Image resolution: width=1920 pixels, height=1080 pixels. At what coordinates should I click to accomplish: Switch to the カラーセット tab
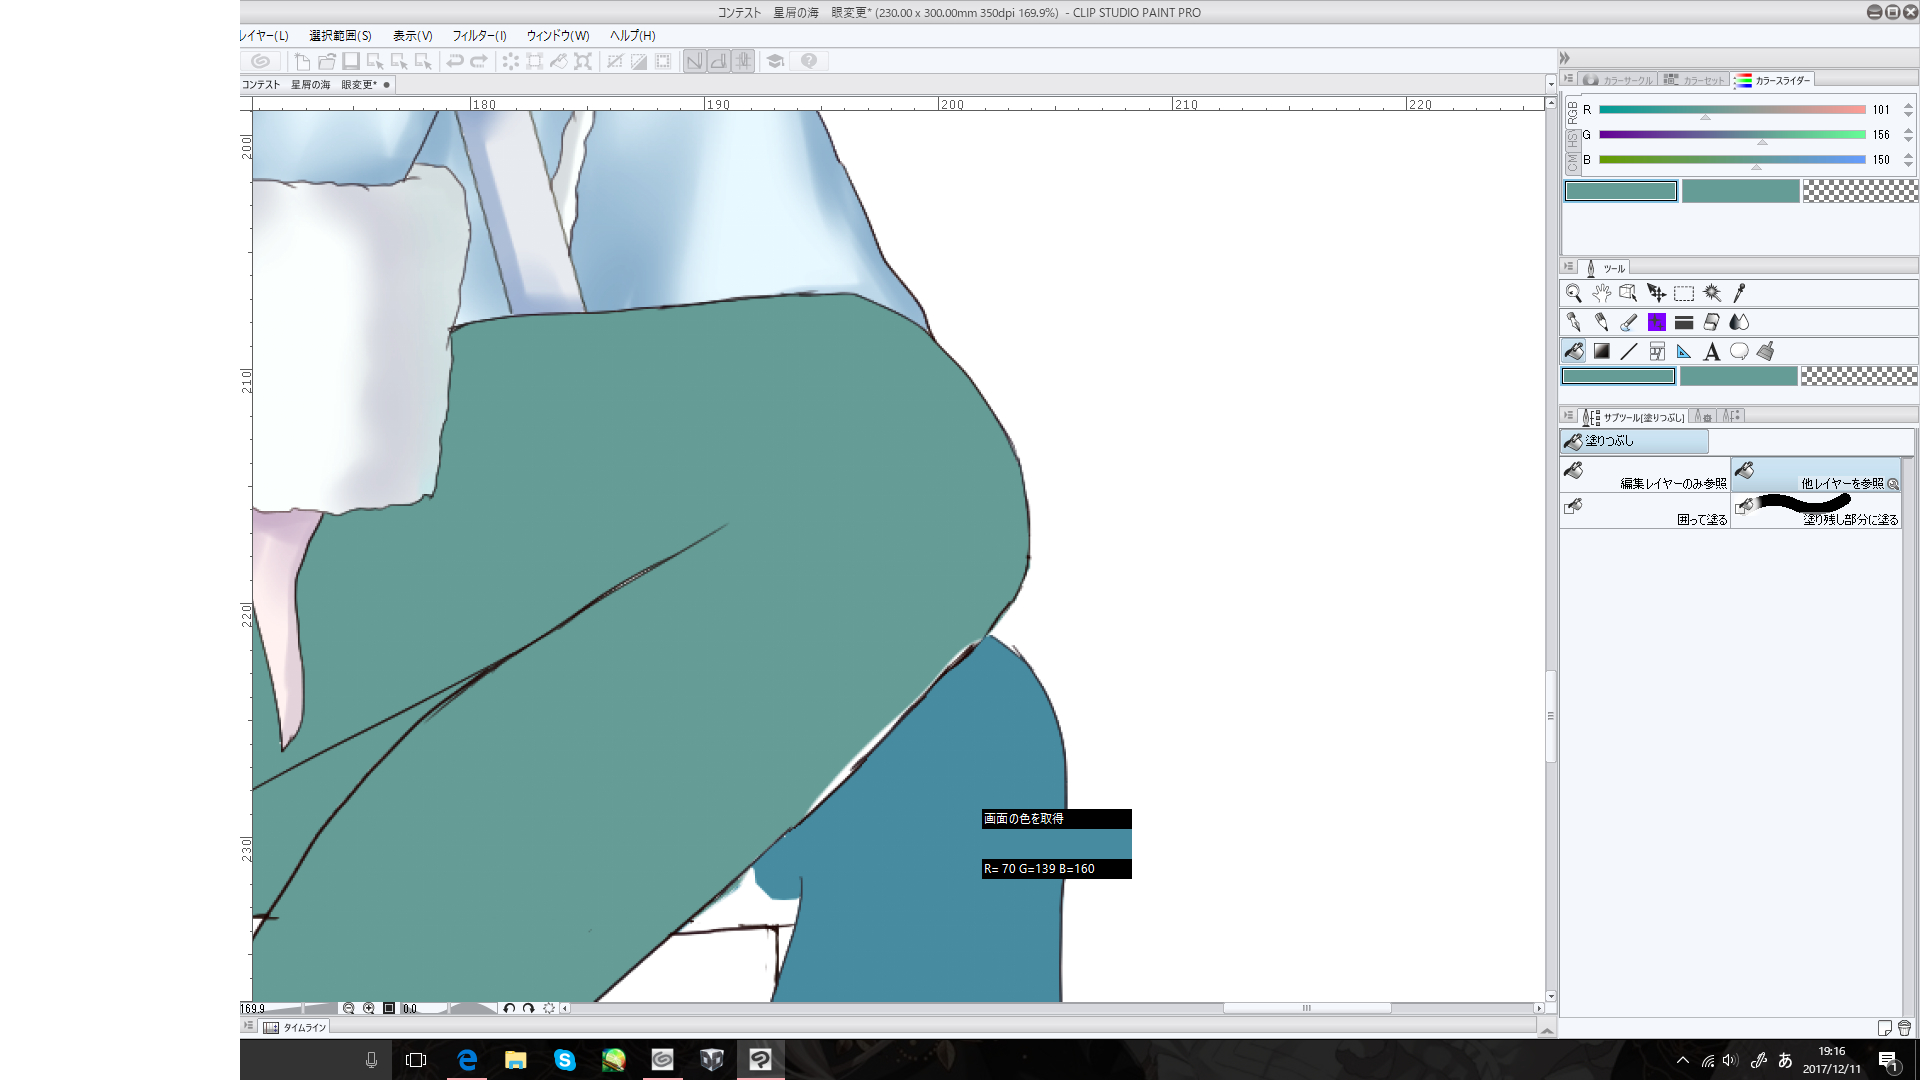pos(1695,80)
